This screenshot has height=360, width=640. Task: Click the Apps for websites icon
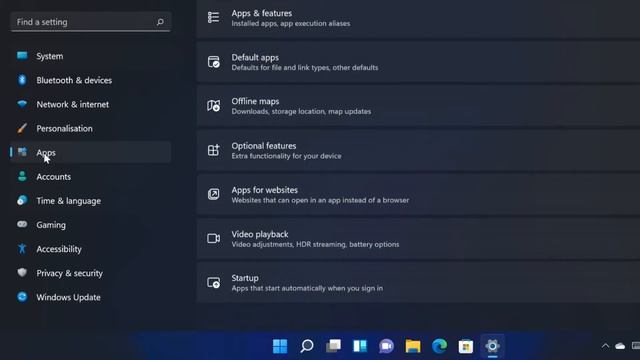point(213,194)
